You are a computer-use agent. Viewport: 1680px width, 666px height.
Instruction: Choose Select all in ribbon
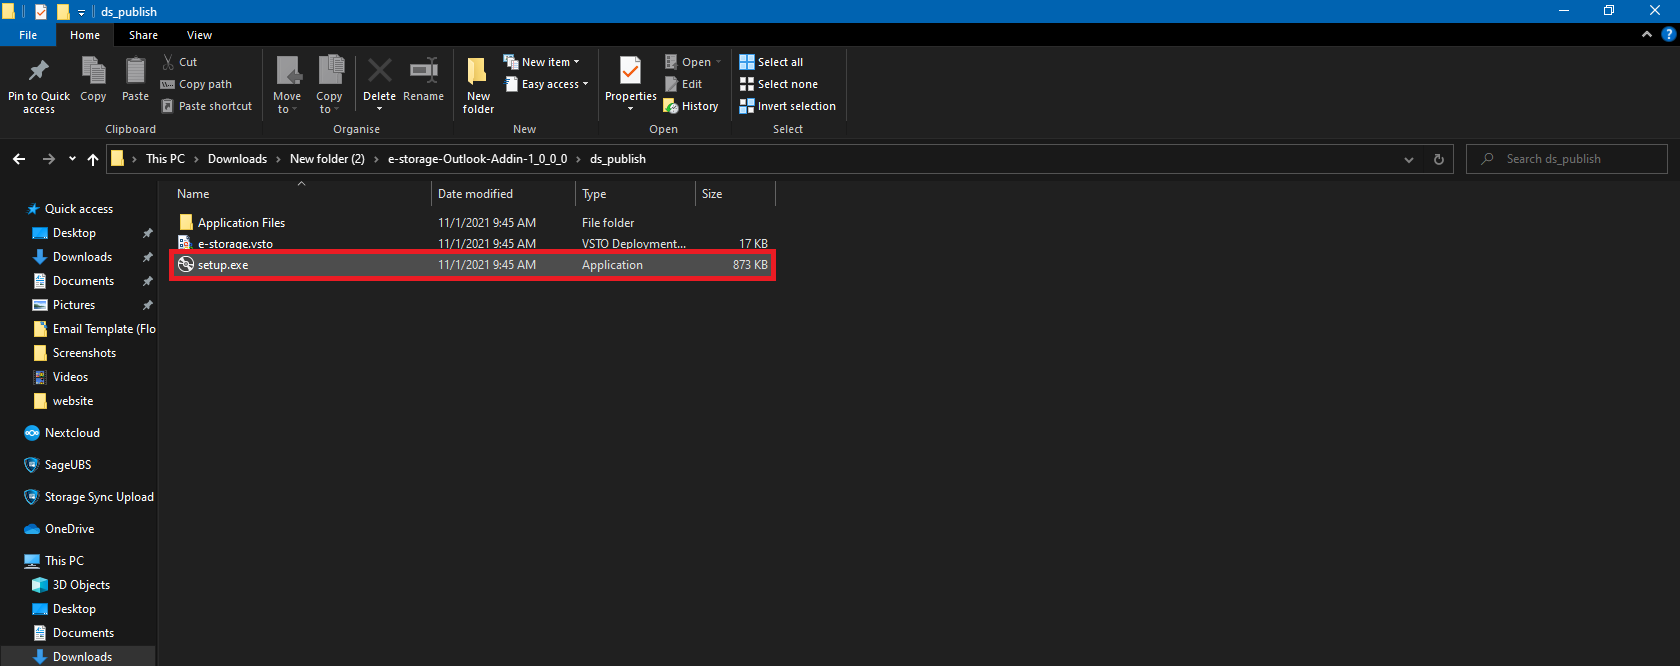click(x=771, y=62)
